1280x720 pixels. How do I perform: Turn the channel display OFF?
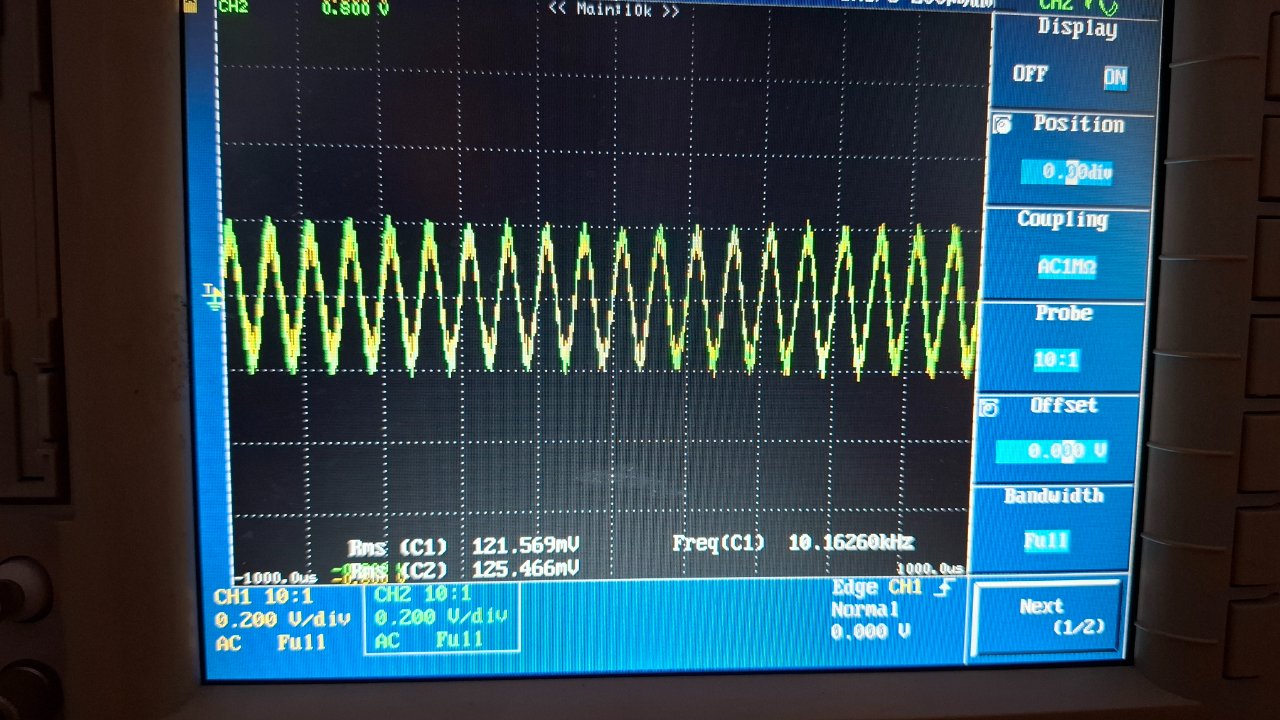(1029, 75)
